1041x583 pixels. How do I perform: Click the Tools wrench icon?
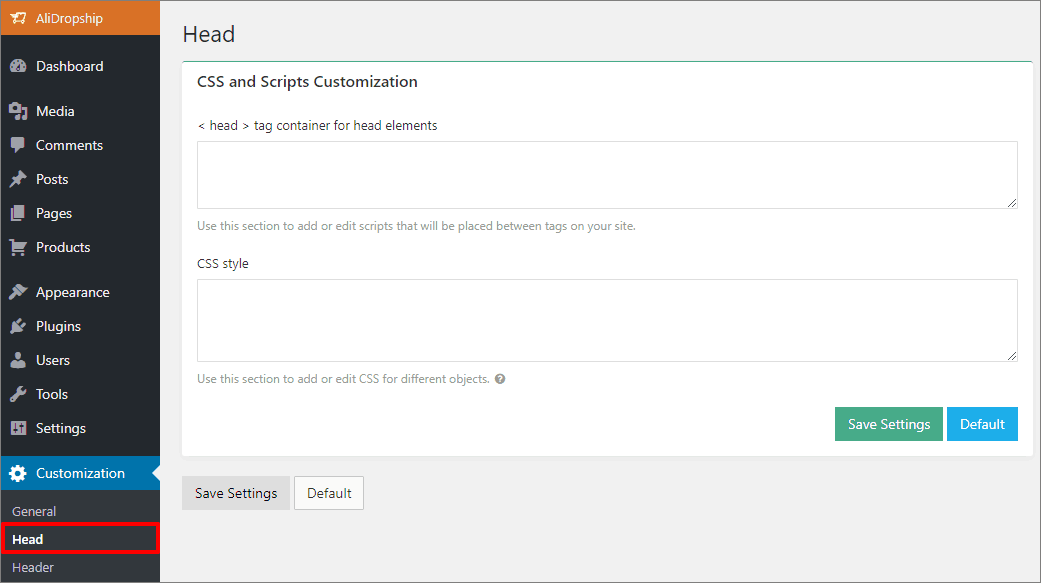pyautogui.click(x=18, y=394)
